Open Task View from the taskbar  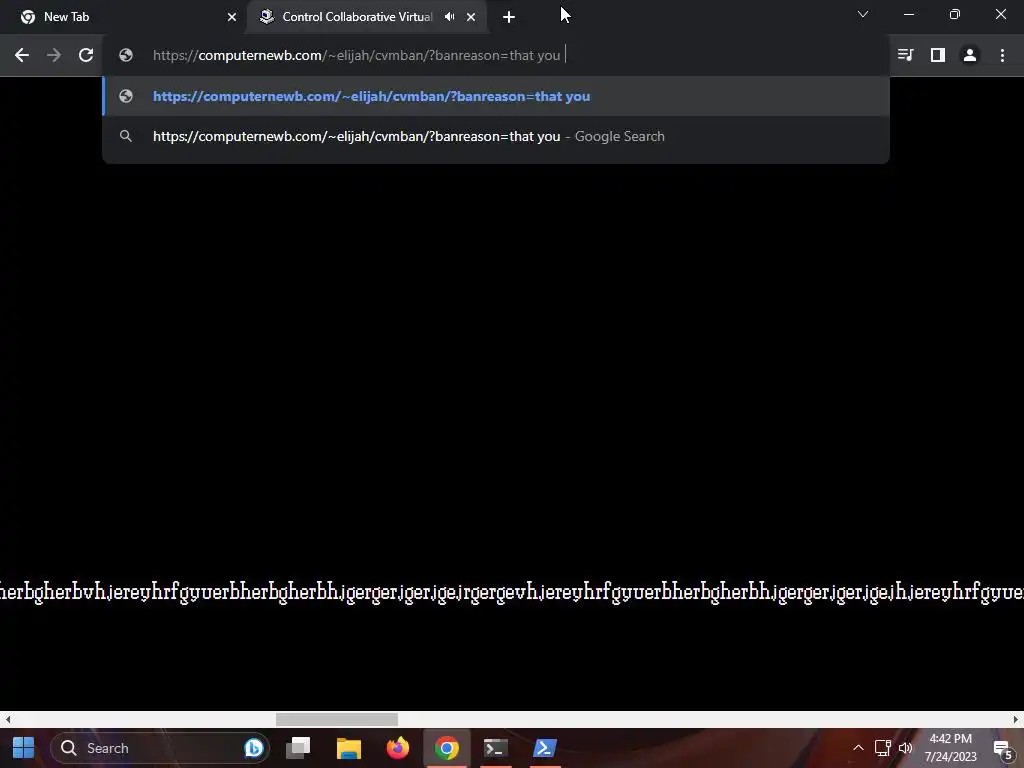click(x=298, y=748)
